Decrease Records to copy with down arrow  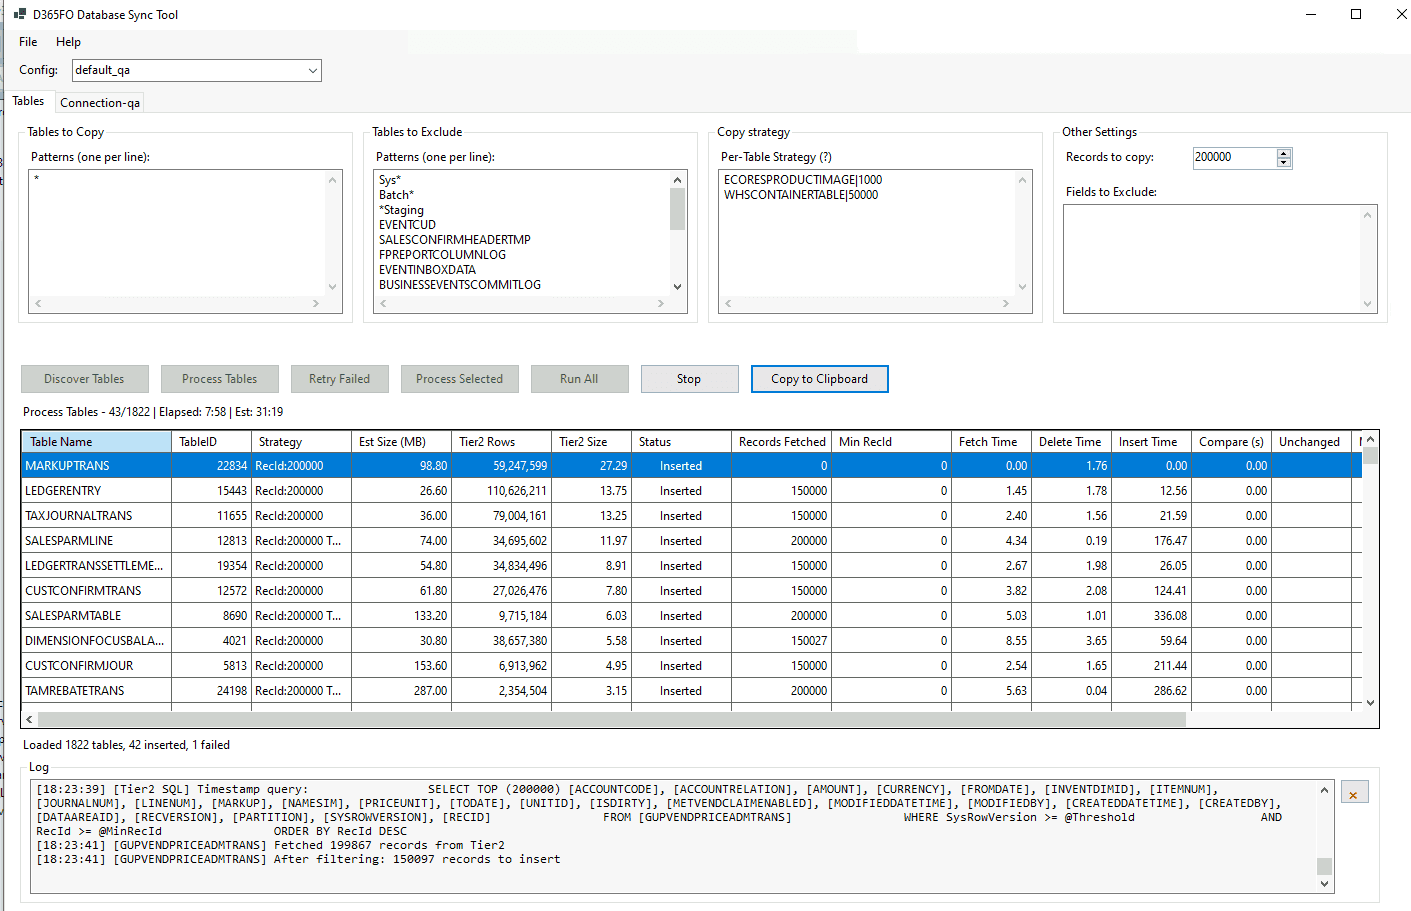[x=1284, y=162]
